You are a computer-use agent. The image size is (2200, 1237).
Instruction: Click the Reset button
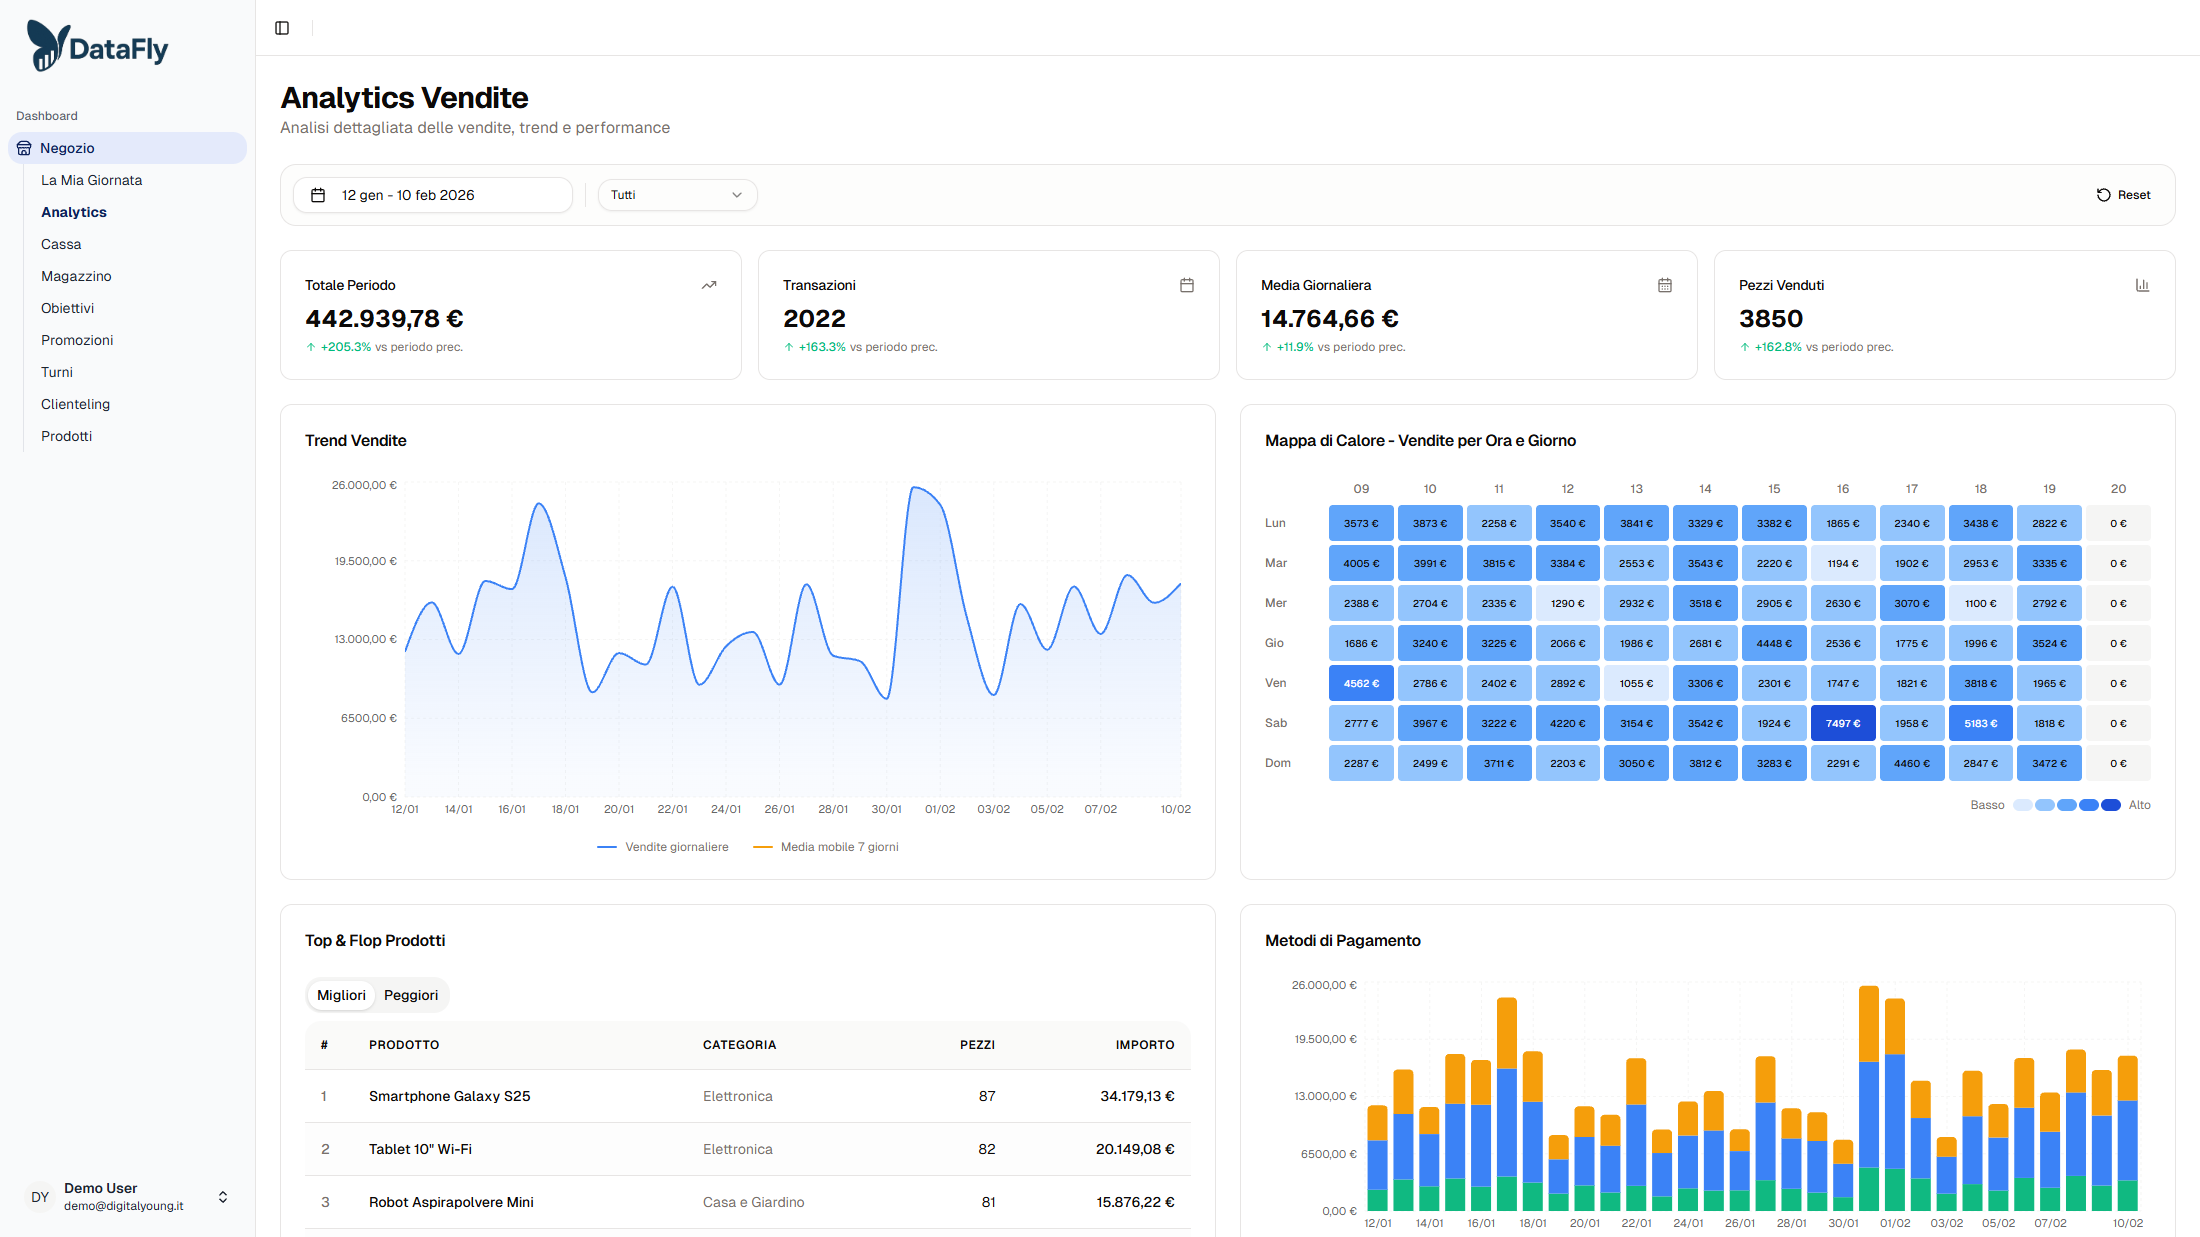tap(2124, 194)
